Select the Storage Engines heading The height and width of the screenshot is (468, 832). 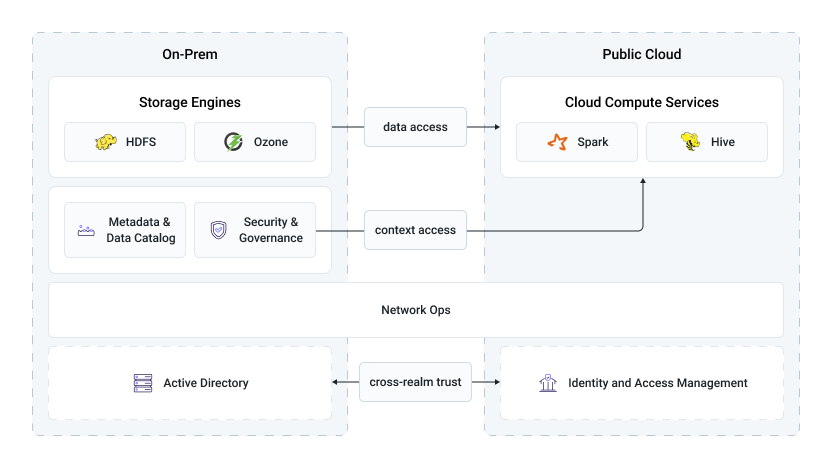pos(190,102)
